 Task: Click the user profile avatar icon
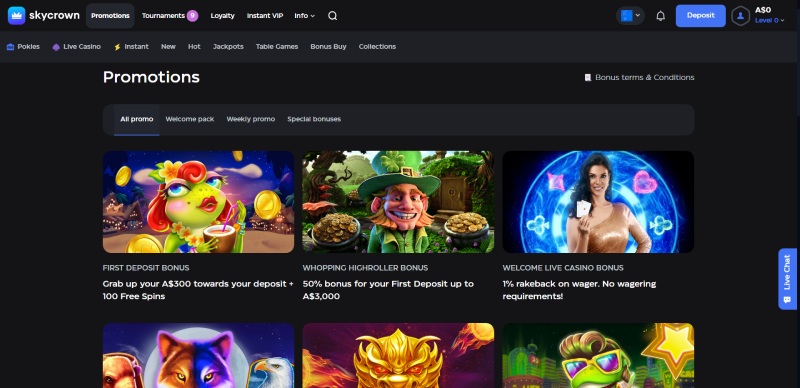740,16
